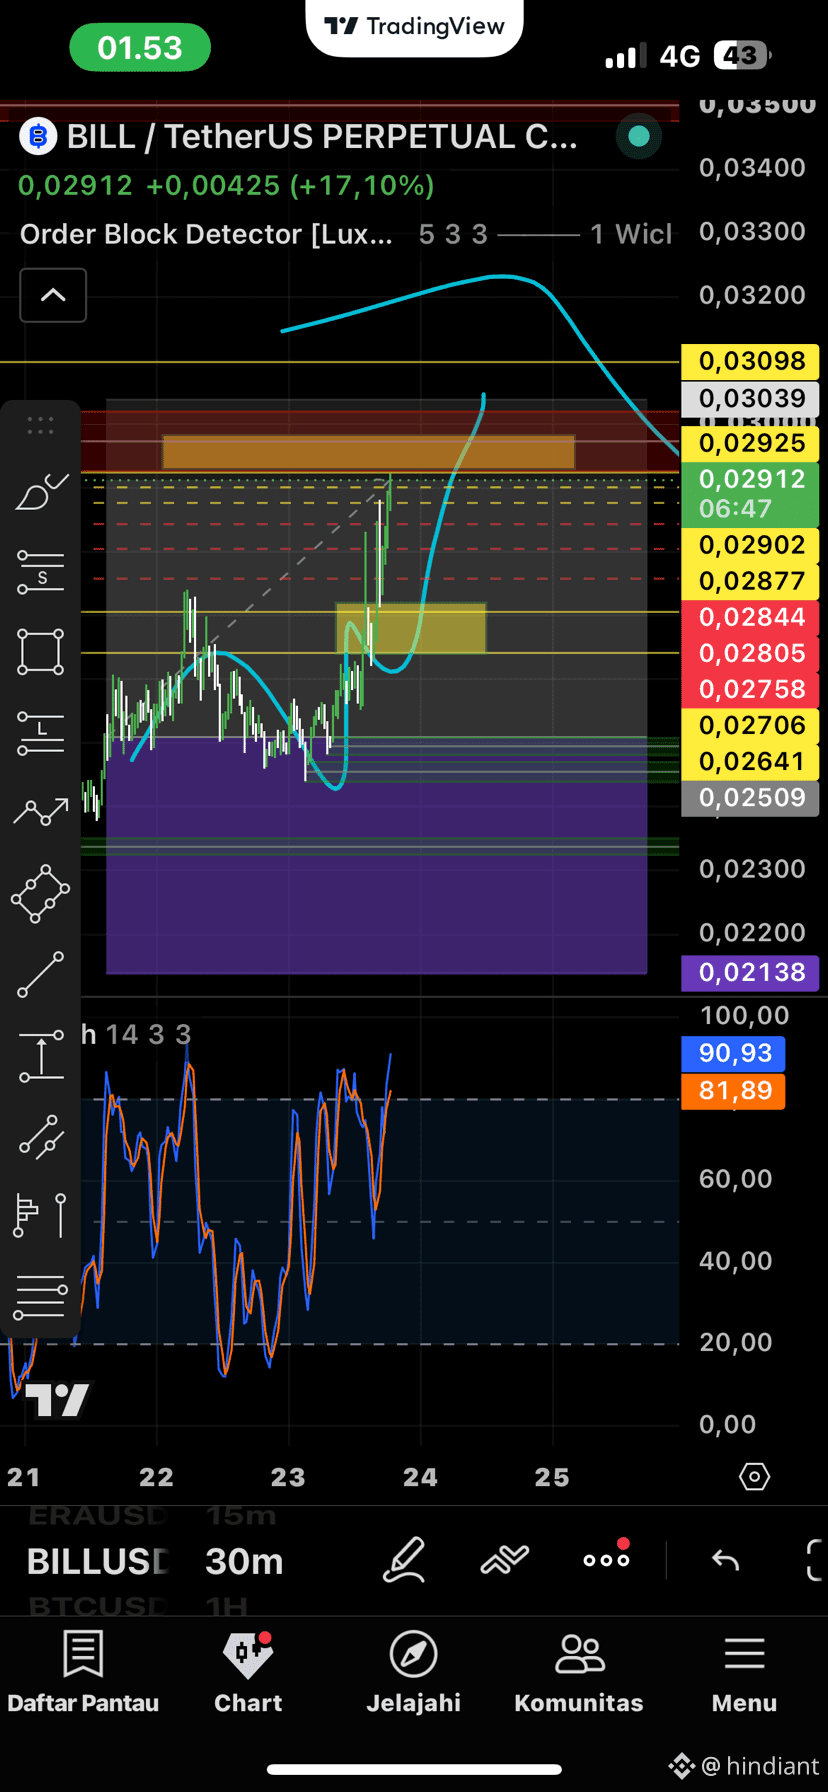This screenshot has width=828, height=1792.
Task: Tap the price change text +0,00425 (+17,10%)
Action: click(x=290, y=185)
